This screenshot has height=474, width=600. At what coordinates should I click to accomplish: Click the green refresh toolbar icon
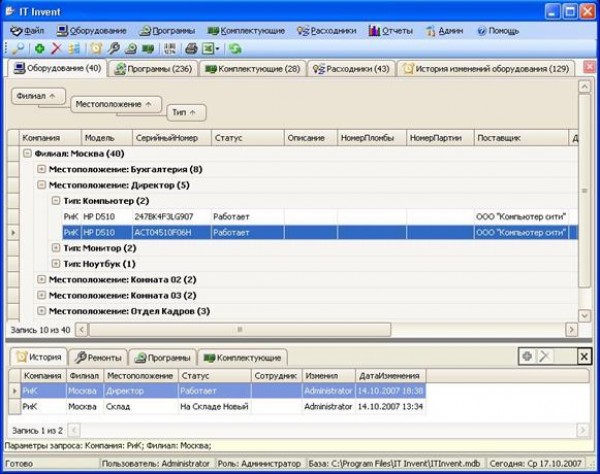point(235,48)
